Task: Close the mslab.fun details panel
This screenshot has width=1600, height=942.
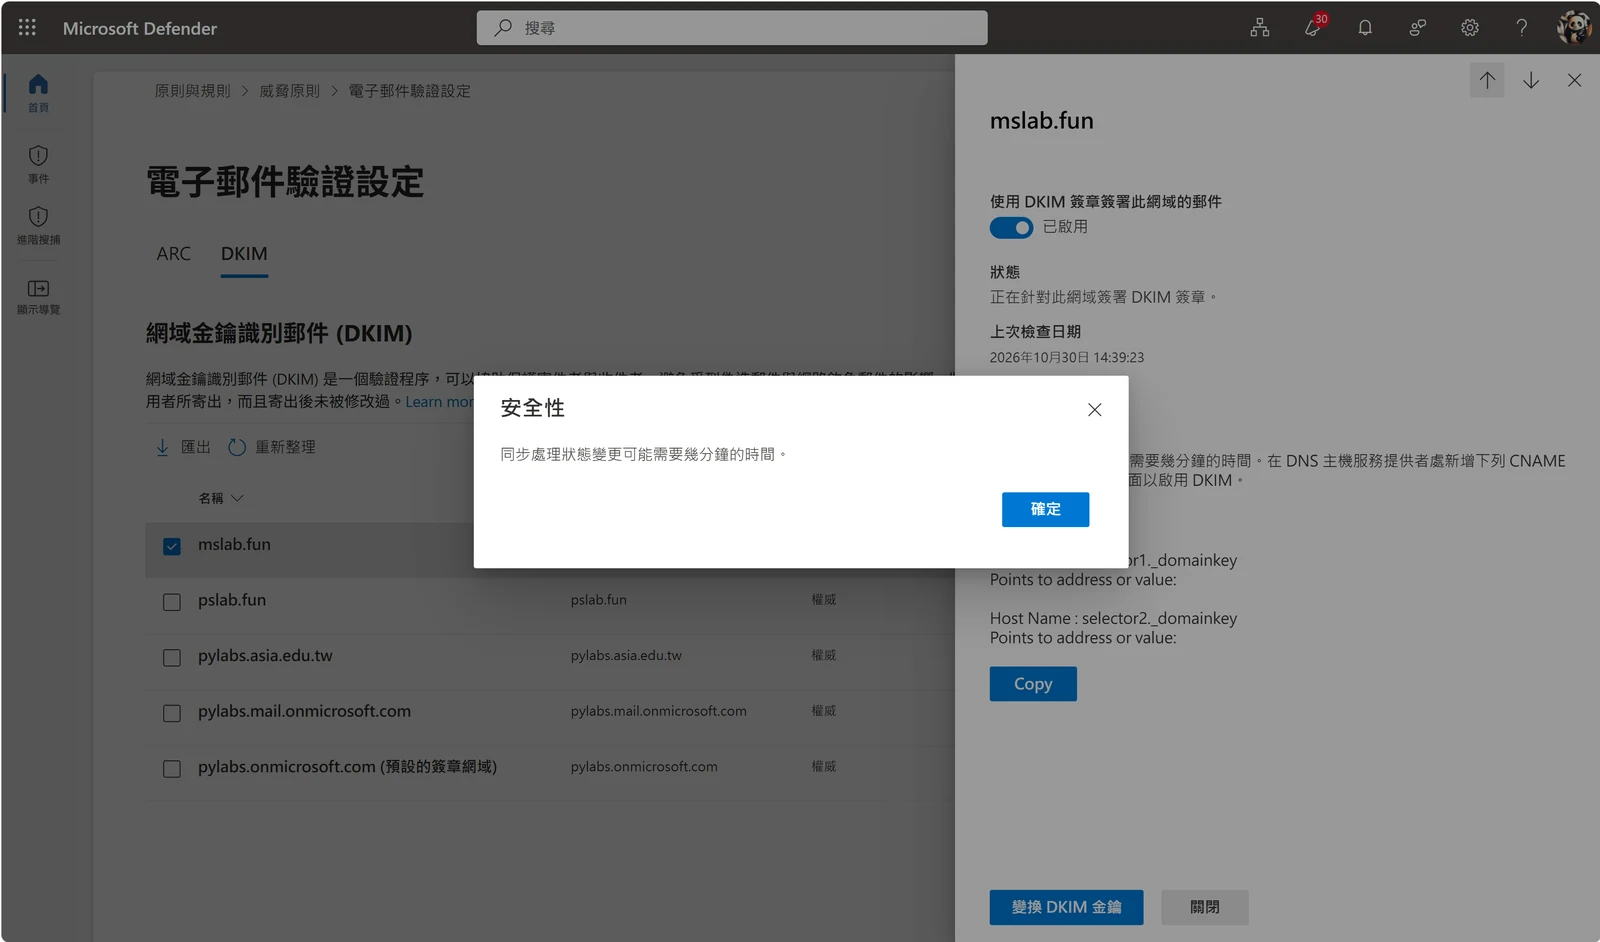Action: (x=1575, y=80)
